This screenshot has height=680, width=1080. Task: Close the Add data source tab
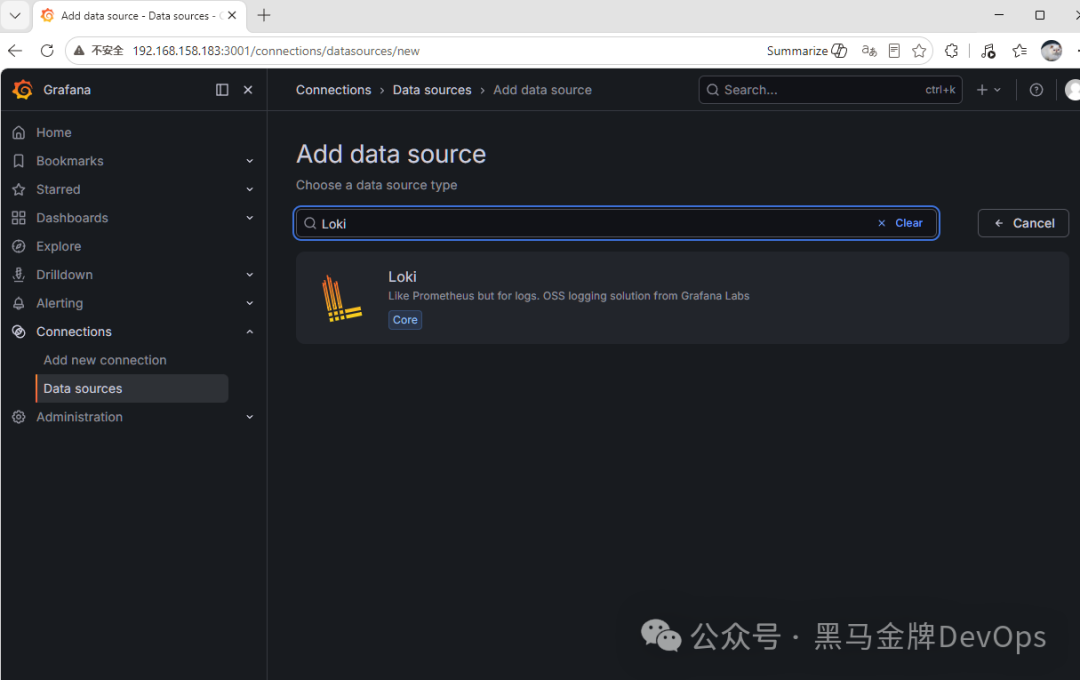pos(232,15)
